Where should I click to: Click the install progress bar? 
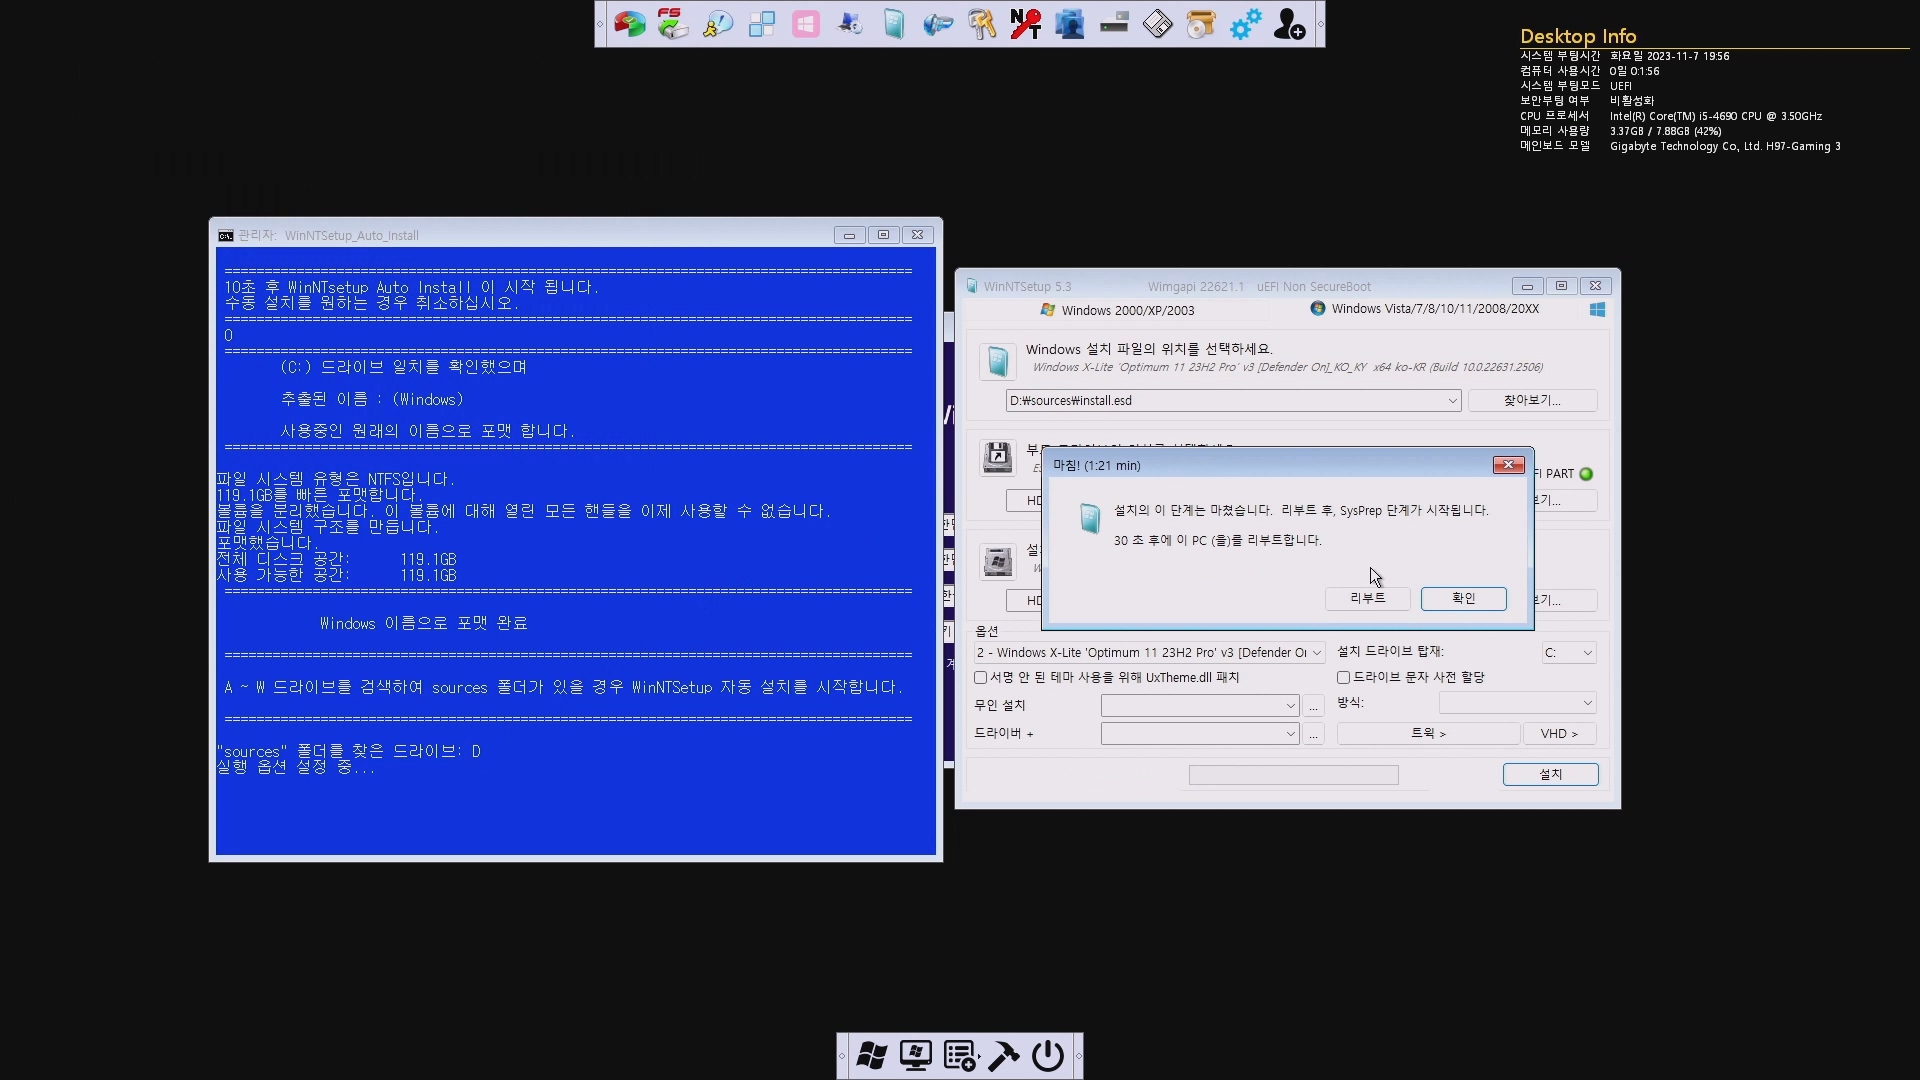pyautogui.click(x=1293, y=775)
